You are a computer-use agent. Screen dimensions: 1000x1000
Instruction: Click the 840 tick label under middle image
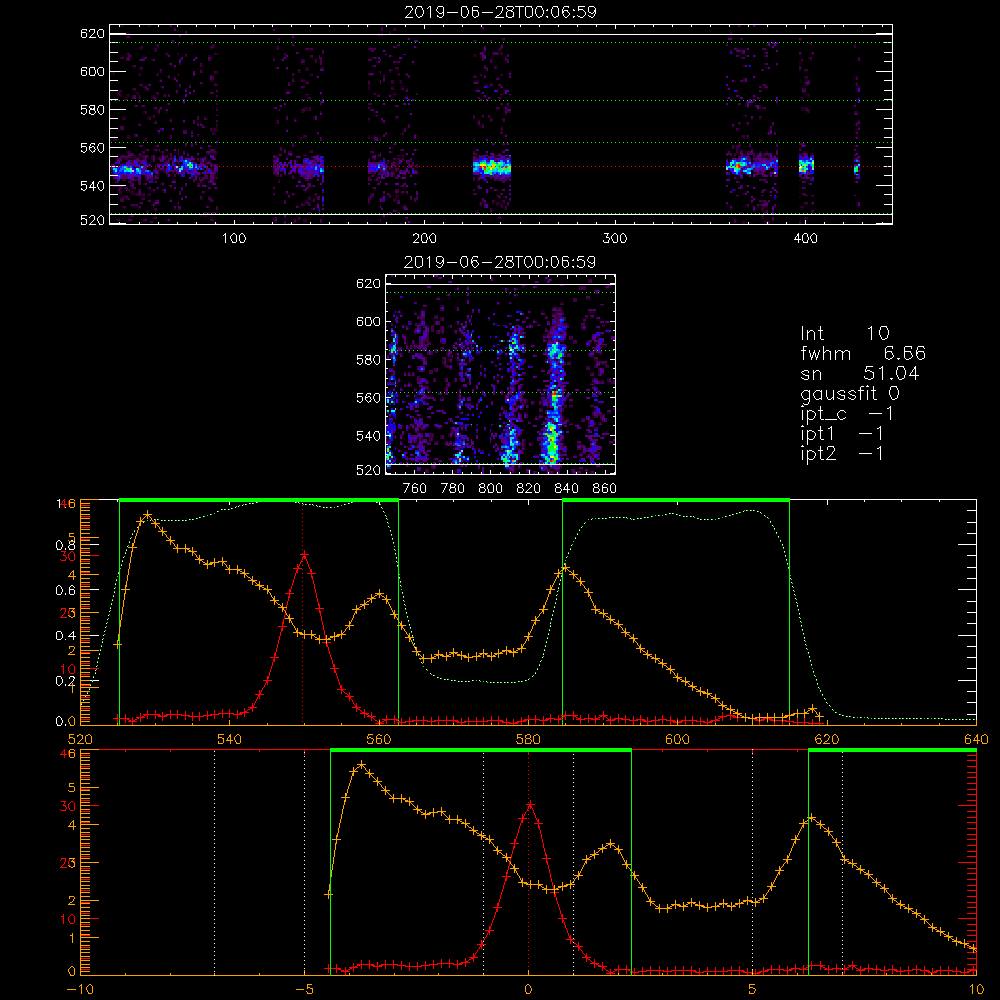[566, 489]
